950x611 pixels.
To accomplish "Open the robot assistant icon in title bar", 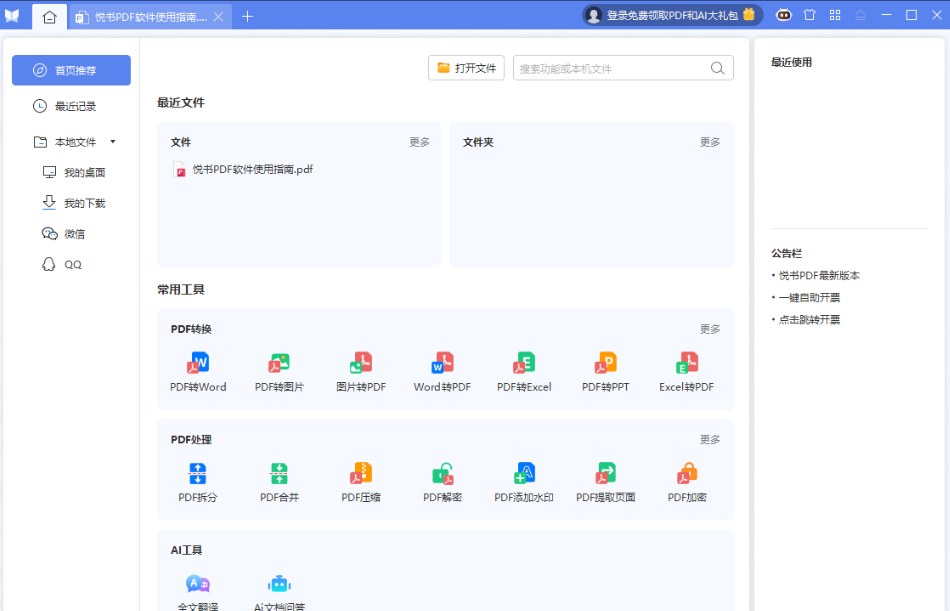I will (x=783, y=15).
